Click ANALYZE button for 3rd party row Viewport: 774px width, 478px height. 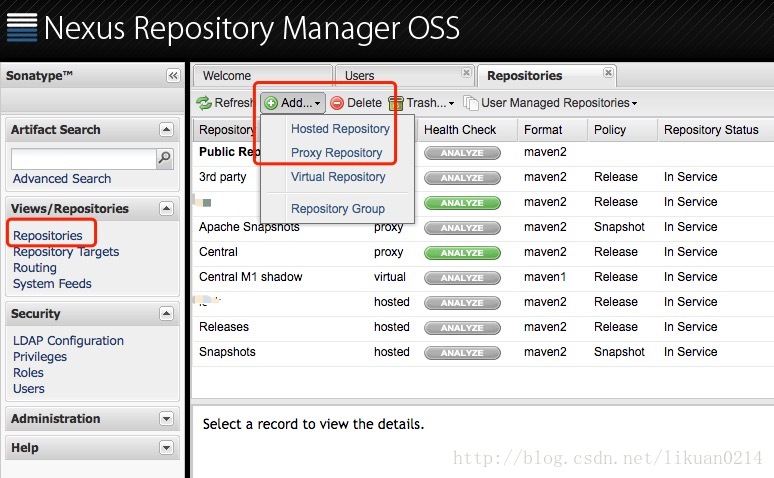click(462, 178)
